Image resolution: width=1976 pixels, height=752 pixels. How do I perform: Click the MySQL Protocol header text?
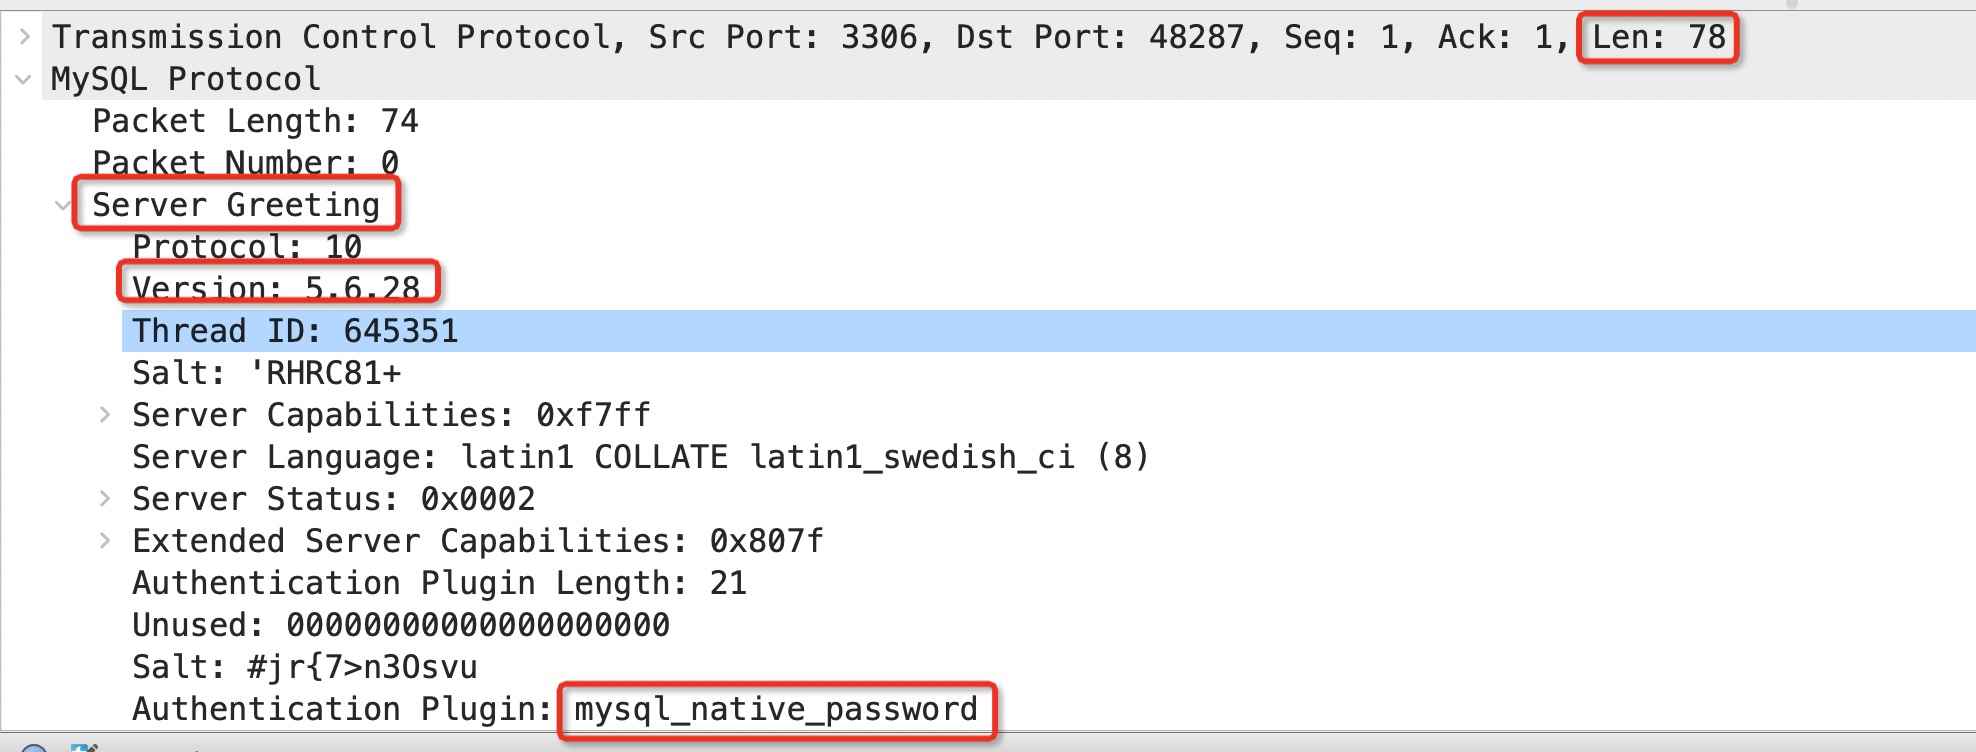coord(186,79)
